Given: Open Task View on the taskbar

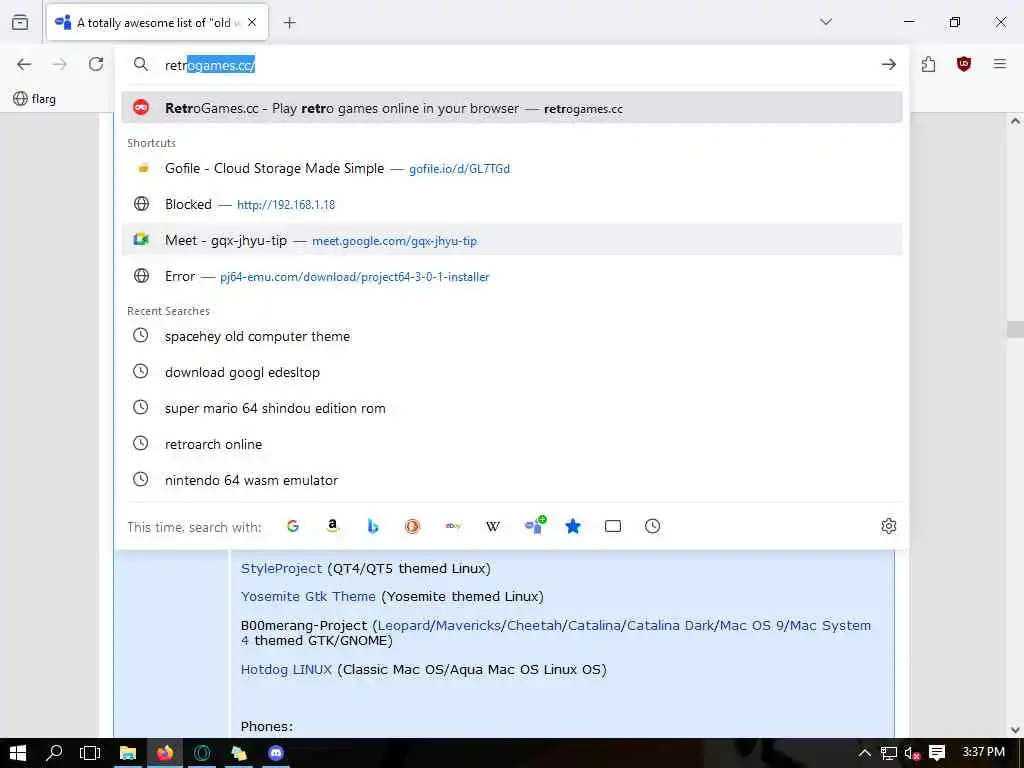Looking at the screenshot, I should 90,753.
